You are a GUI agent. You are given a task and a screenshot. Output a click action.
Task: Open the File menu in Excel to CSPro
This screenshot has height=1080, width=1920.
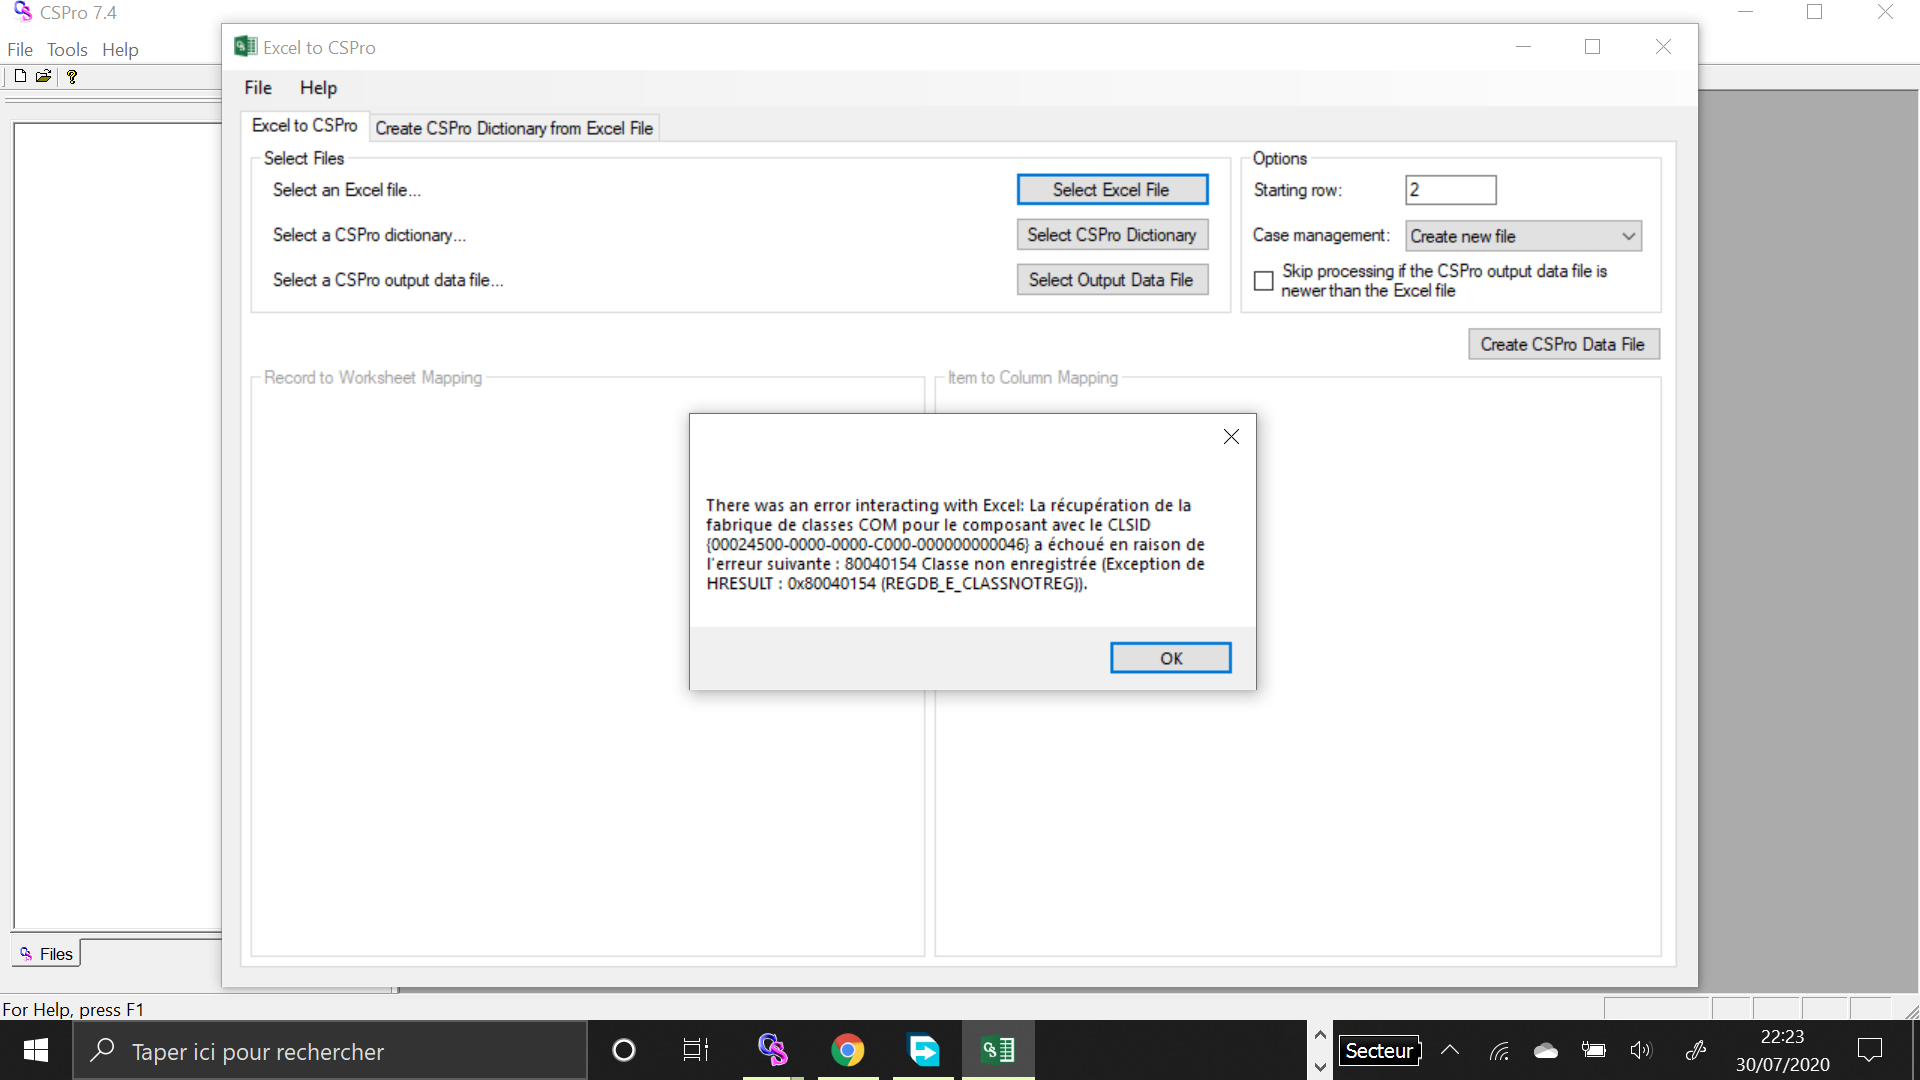[x=257, y=87]
